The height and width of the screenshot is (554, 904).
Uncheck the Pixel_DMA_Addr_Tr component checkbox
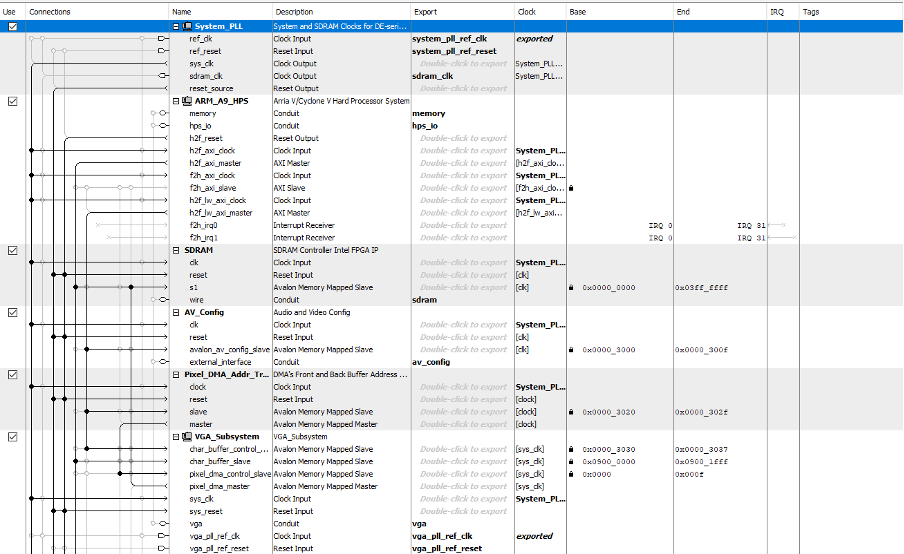click(x=13, y=375)
